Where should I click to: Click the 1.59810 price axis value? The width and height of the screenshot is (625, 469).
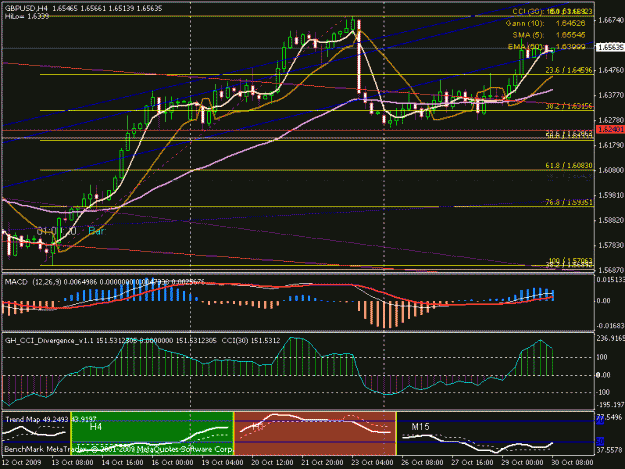pos(611,195)
